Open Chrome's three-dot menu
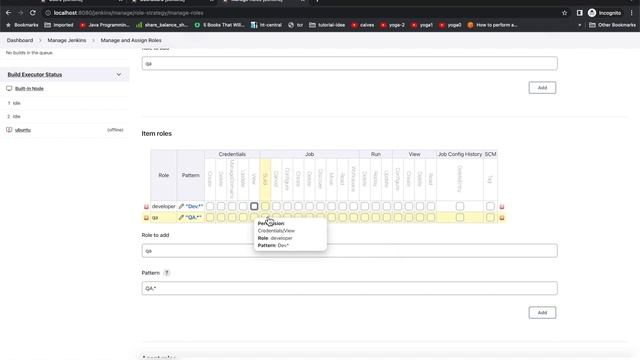640x360 pixels. [x=631, y=13]
